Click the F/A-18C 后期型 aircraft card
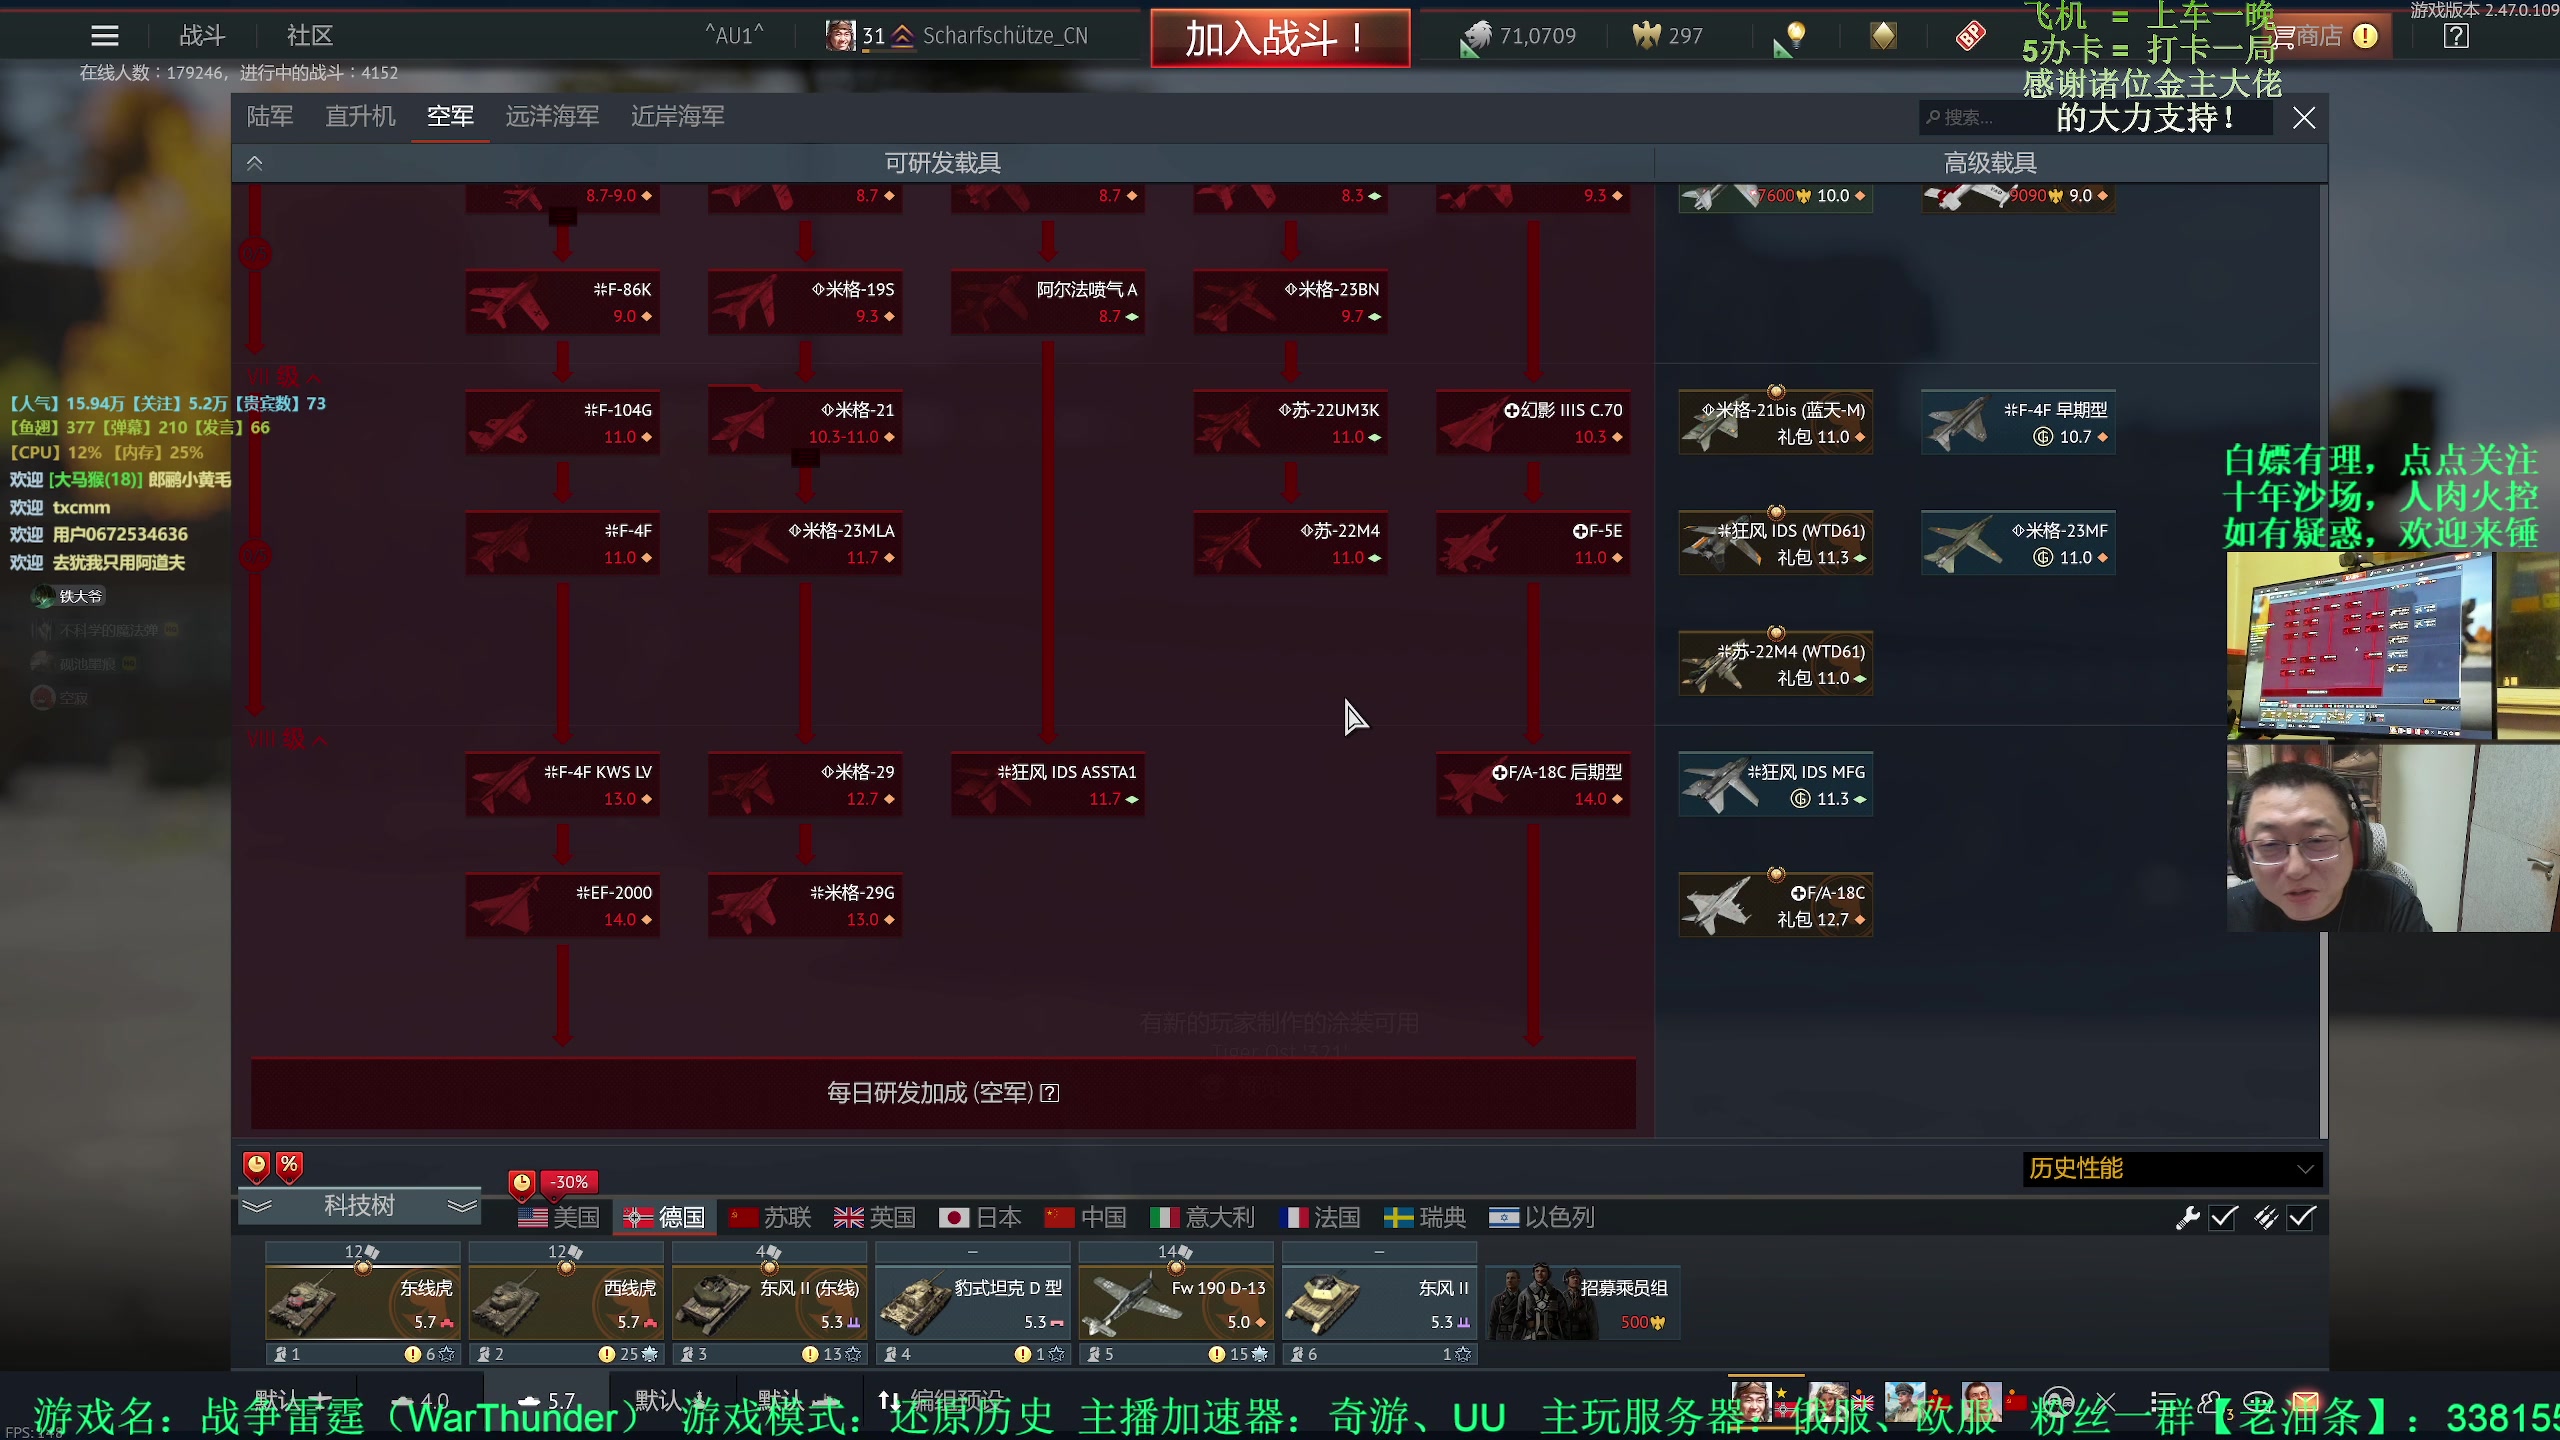2560x1440 pixels. [x=1533, y=785]
